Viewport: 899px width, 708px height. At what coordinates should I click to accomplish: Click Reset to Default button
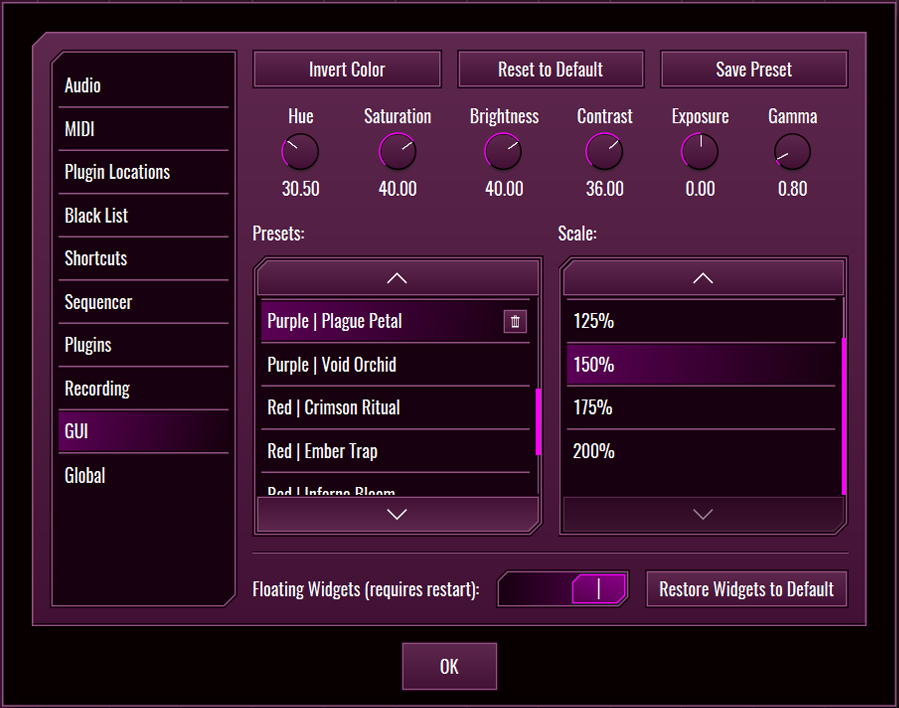click(x=550, y=69)
